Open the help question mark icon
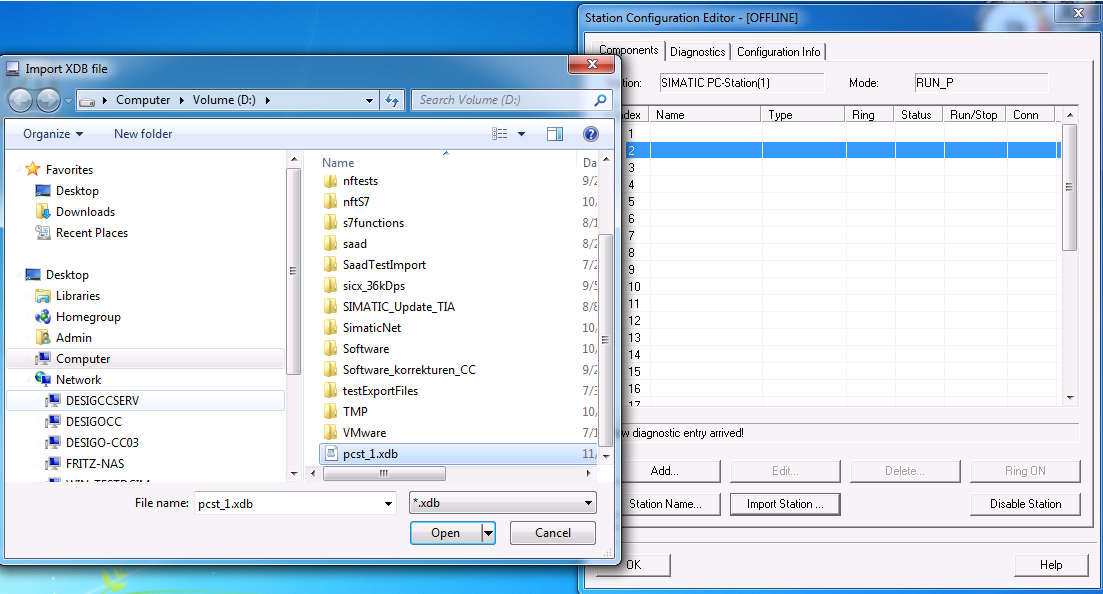 point(591,134)
